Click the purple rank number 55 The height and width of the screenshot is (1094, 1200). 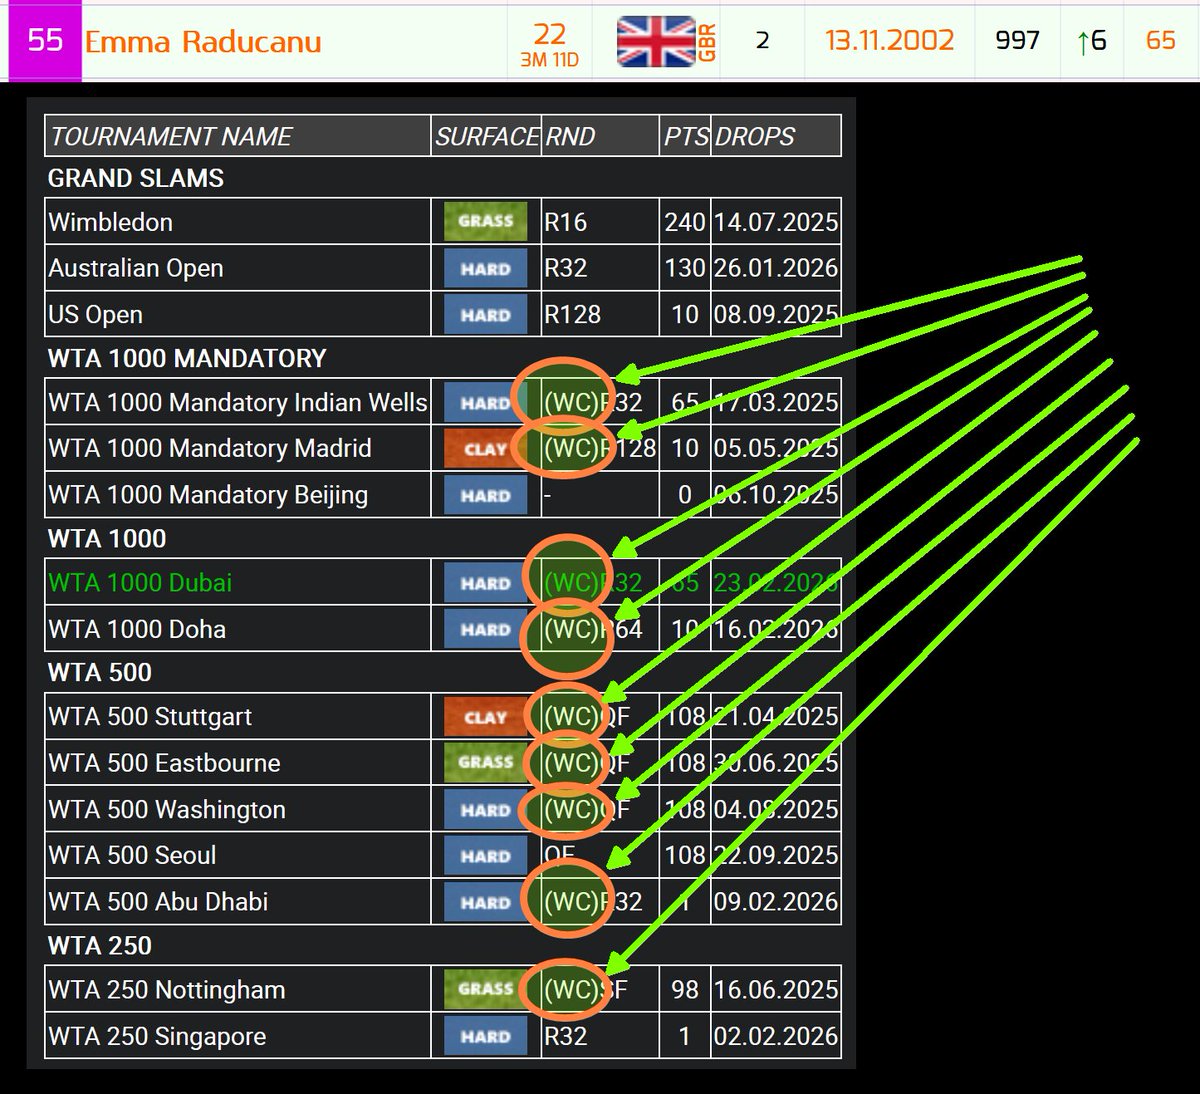tap(45, 41)
